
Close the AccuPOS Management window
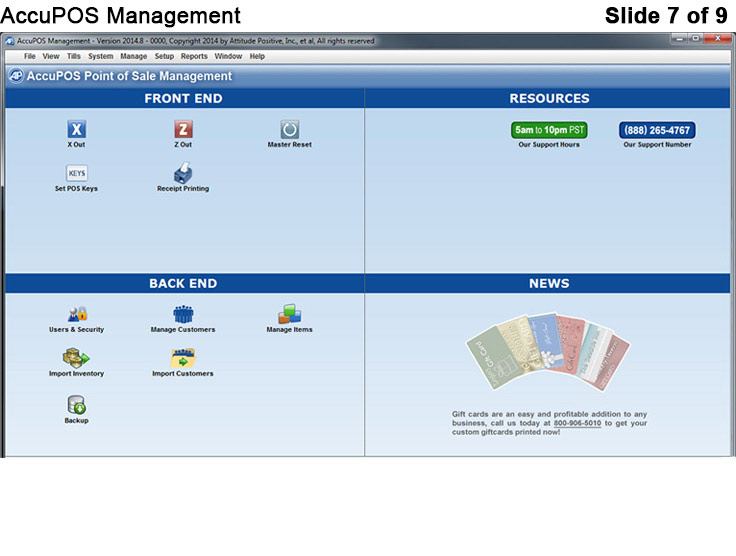coord(718,38)
